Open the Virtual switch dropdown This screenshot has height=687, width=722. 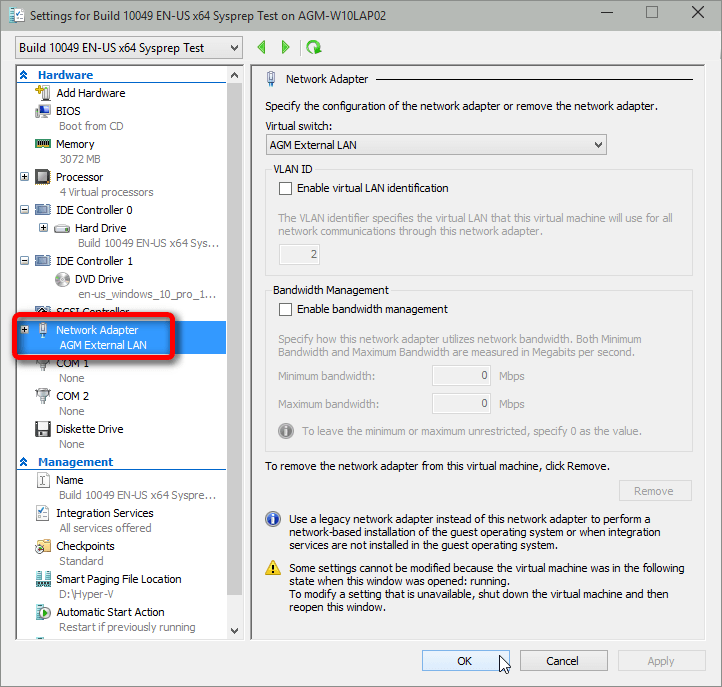pyautogui.click(x=436, y=145)
